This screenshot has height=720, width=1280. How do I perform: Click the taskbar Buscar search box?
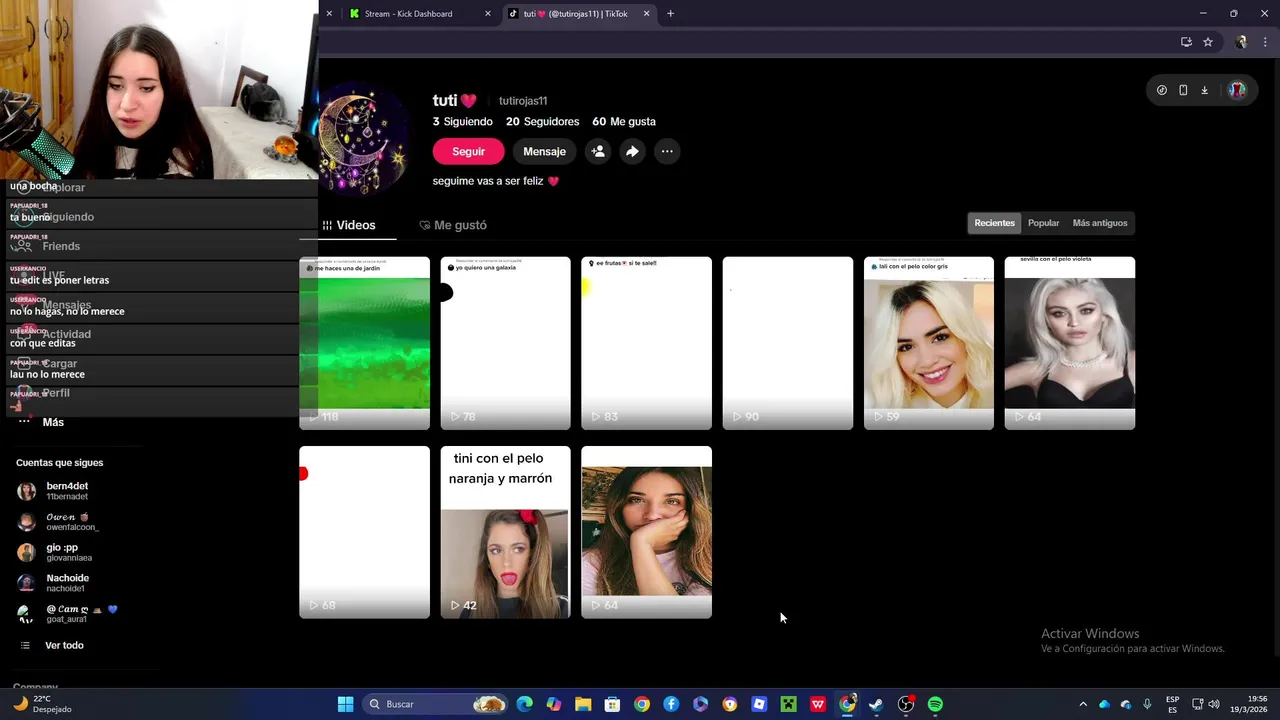(436, 704)
